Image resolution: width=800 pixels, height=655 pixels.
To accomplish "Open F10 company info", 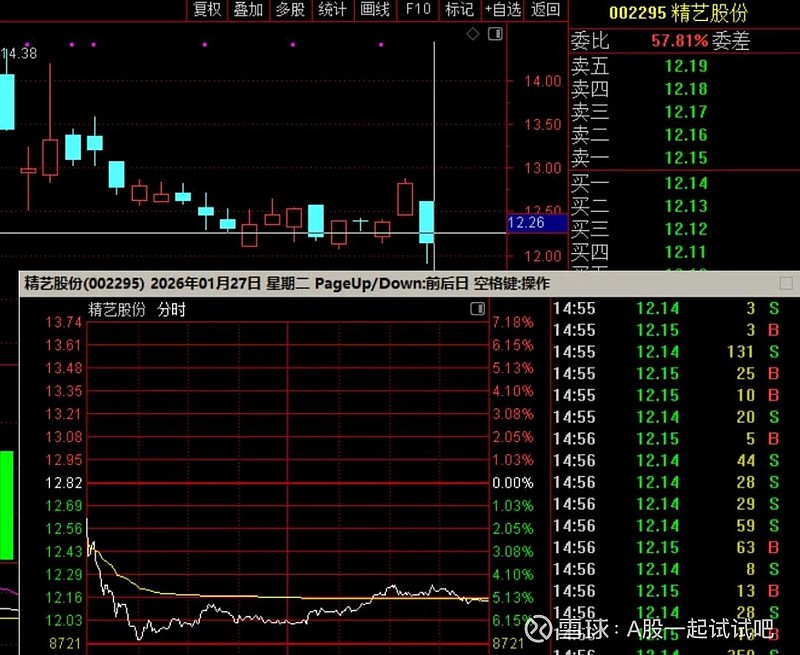I will coord(418,9).
